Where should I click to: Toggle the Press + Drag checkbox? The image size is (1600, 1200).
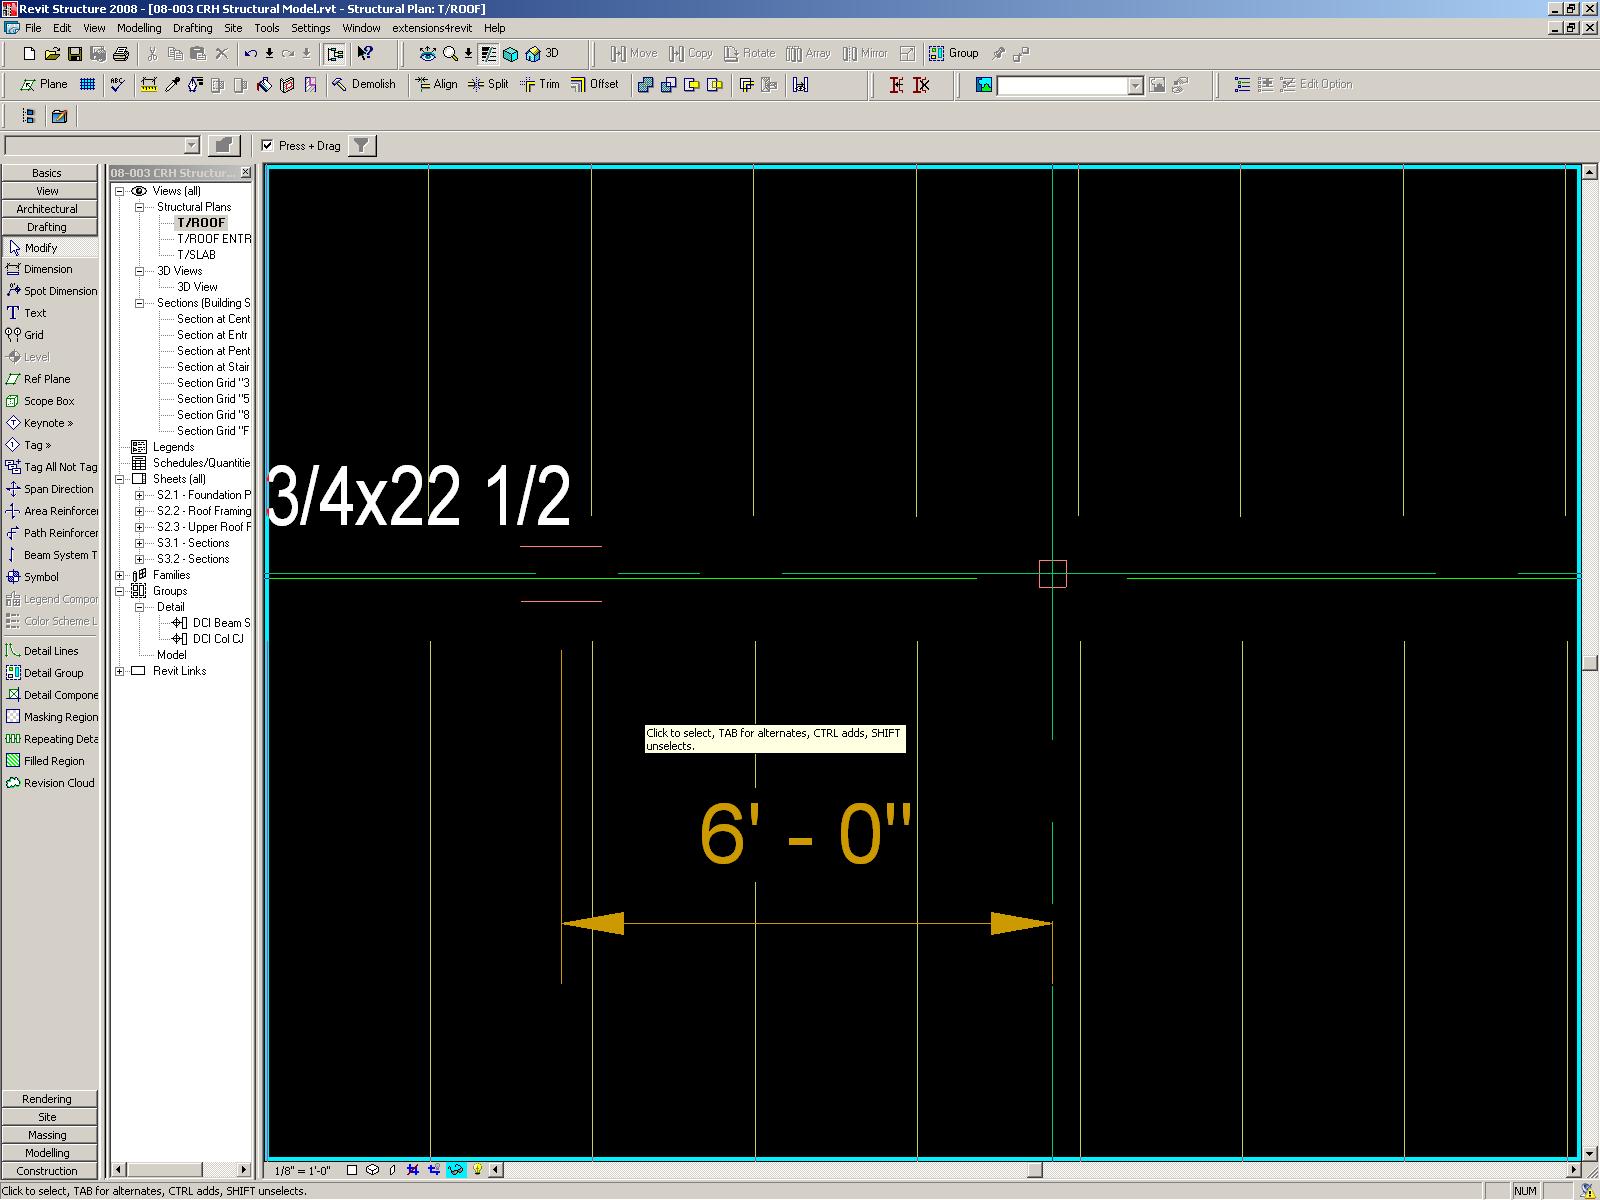(x=267, y=146)
